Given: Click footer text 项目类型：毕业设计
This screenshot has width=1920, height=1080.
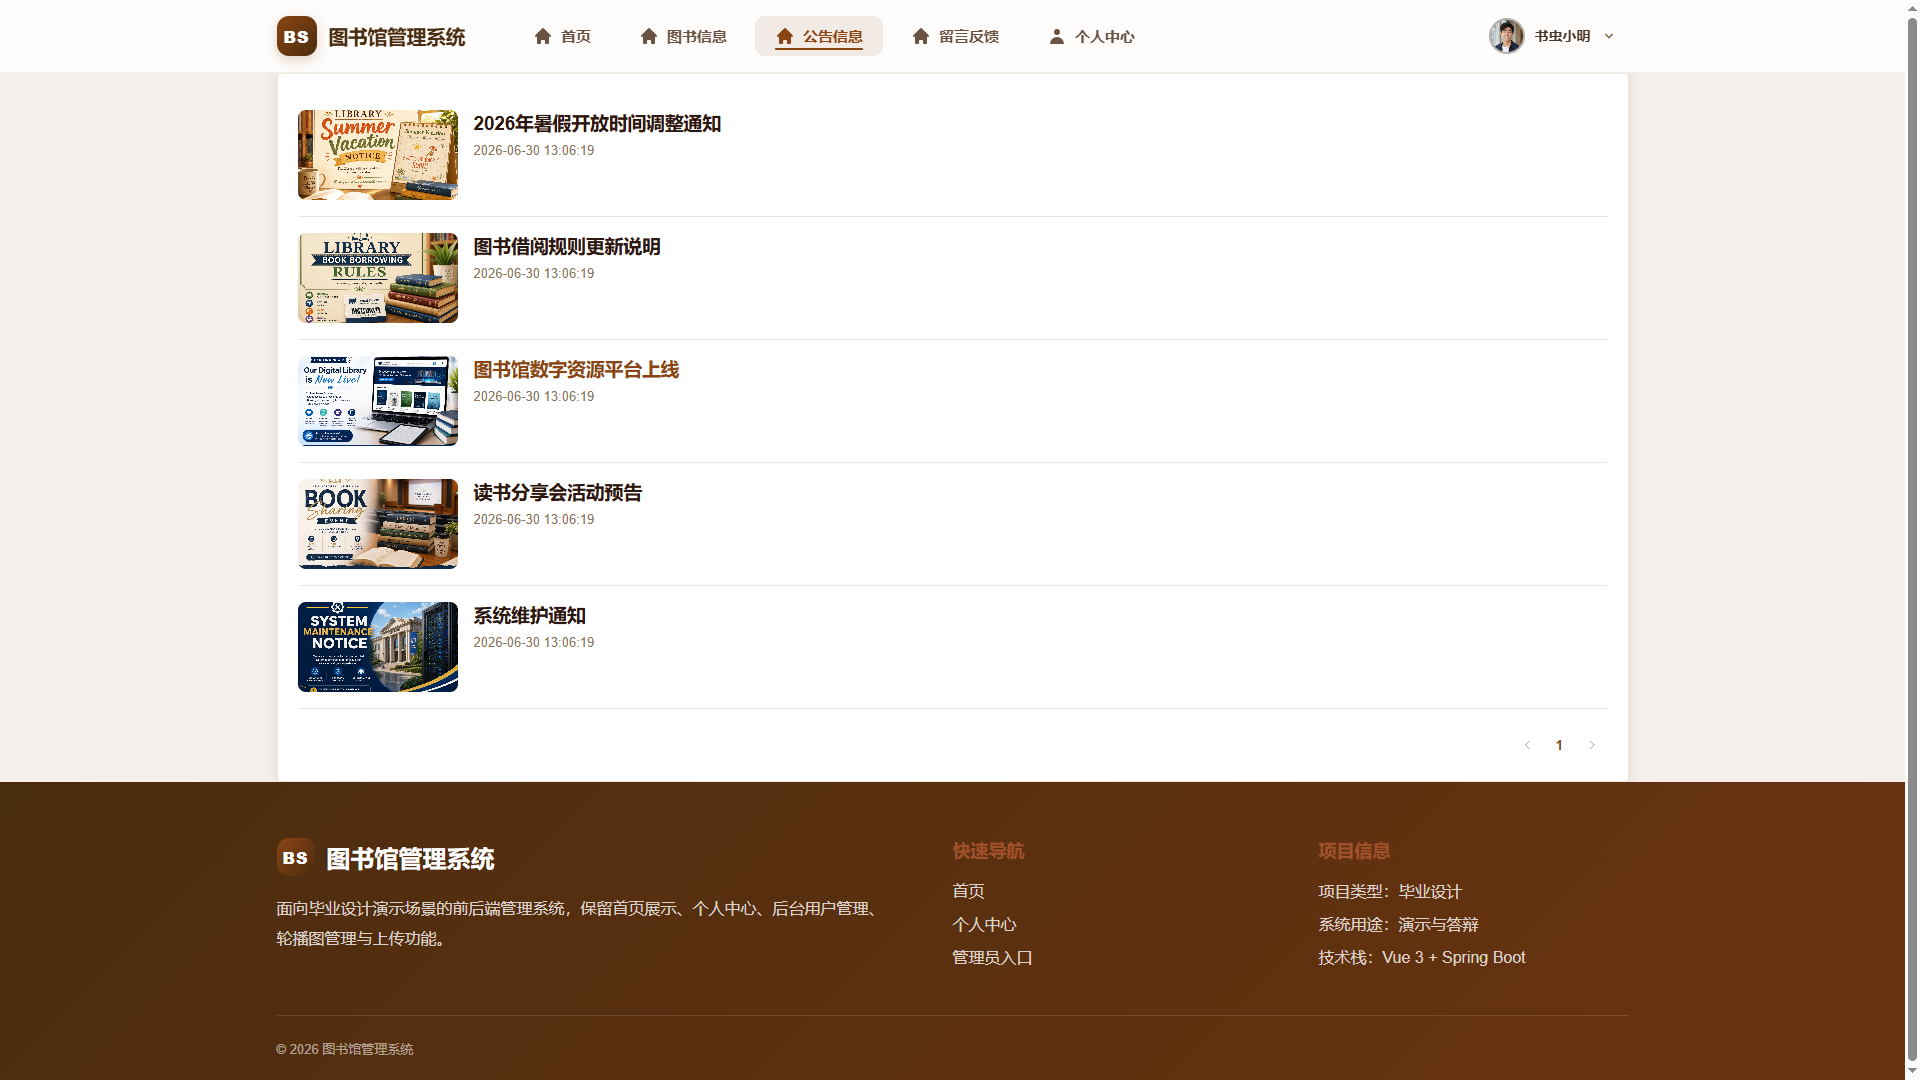Looking at the screenshot, I should click(x=1390, y=891).
